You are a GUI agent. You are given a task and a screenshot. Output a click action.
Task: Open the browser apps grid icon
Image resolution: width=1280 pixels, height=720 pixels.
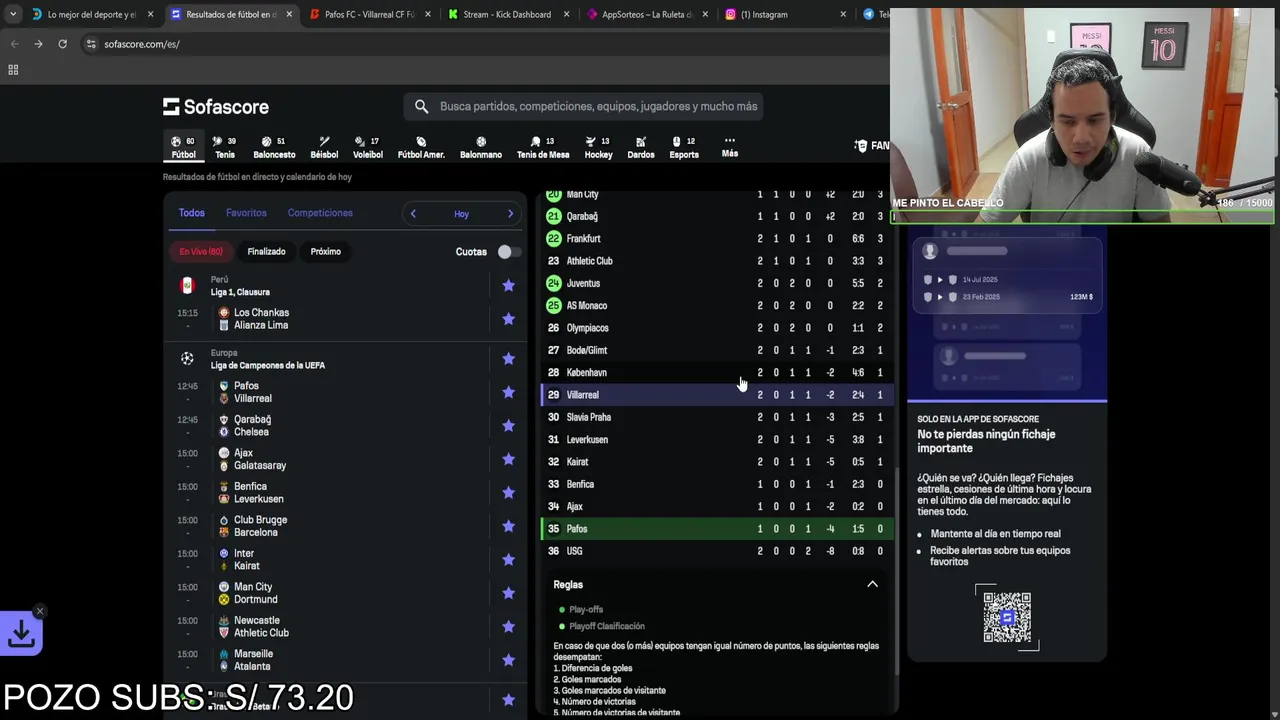click(13, 70)
